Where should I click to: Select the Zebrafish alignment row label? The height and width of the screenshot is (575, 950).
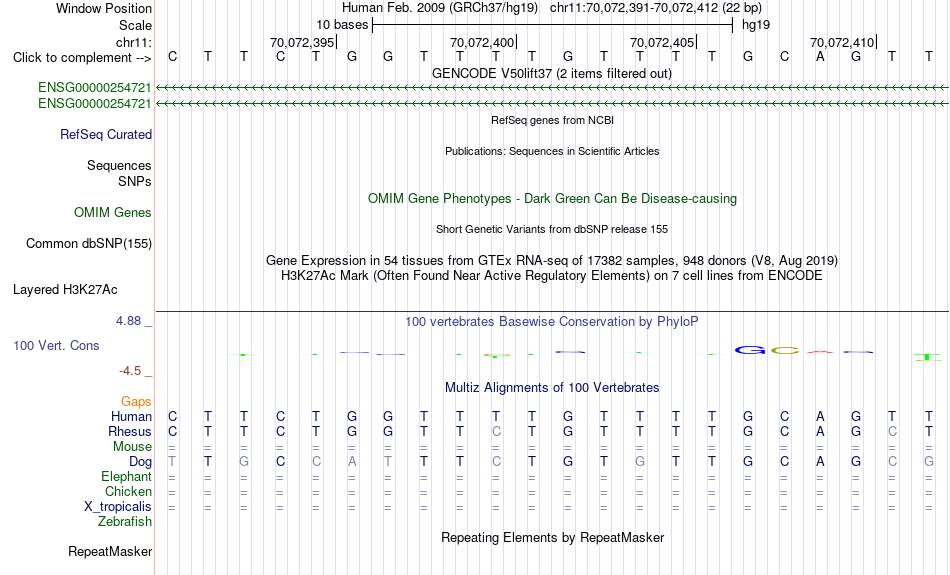click(125, 522)
